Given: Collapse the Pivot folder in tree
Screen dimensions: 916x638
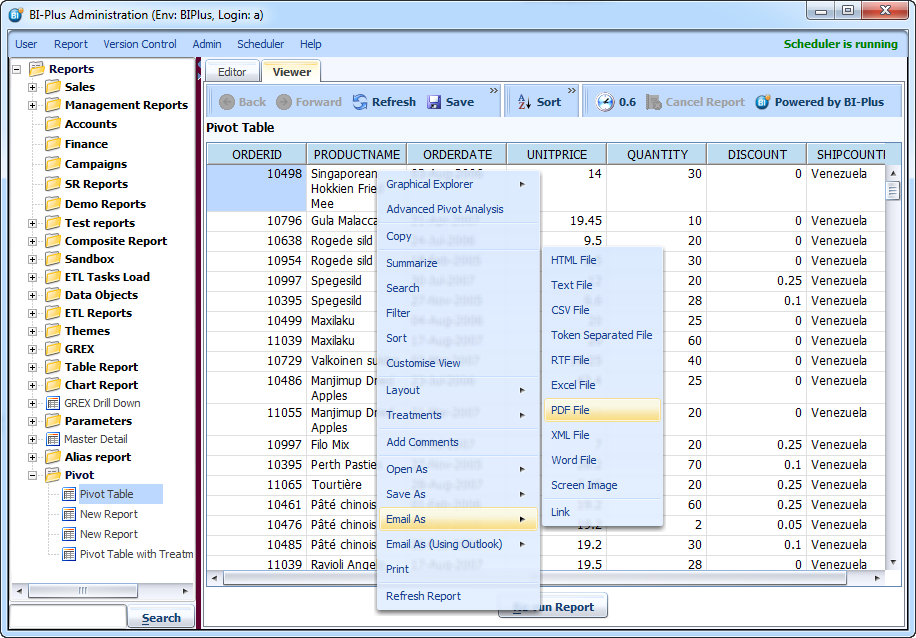Looking at the screenshot, I should (x=33, y=475).
